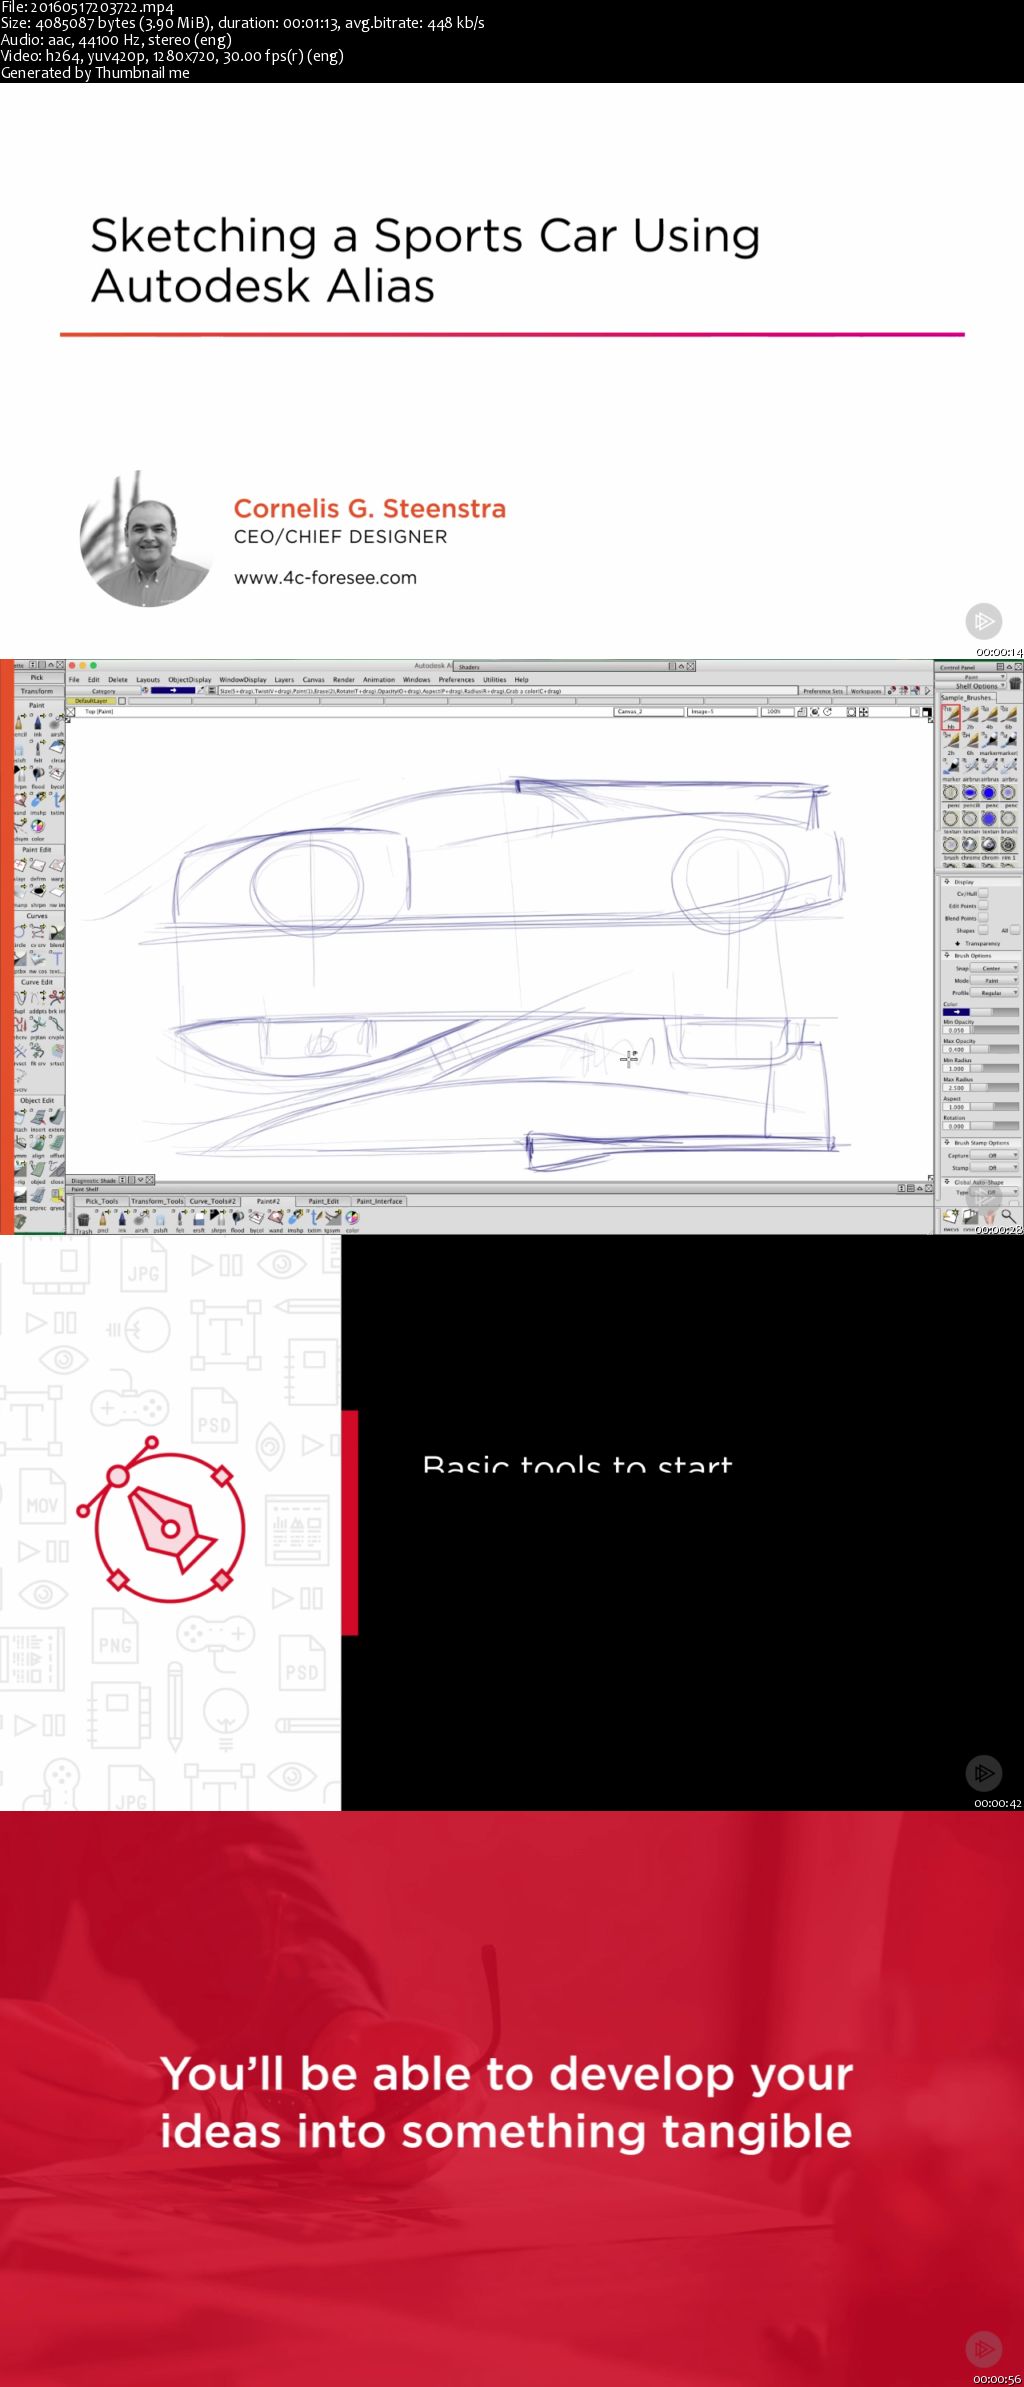
Task: Toggle the Edit Points display checkbox
Action: (983, 905)
